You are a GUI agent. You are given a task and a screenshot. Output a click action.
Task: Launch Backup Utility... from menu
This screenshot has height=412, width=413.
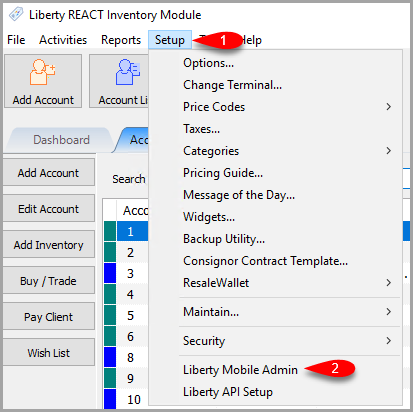pos(275,239)
